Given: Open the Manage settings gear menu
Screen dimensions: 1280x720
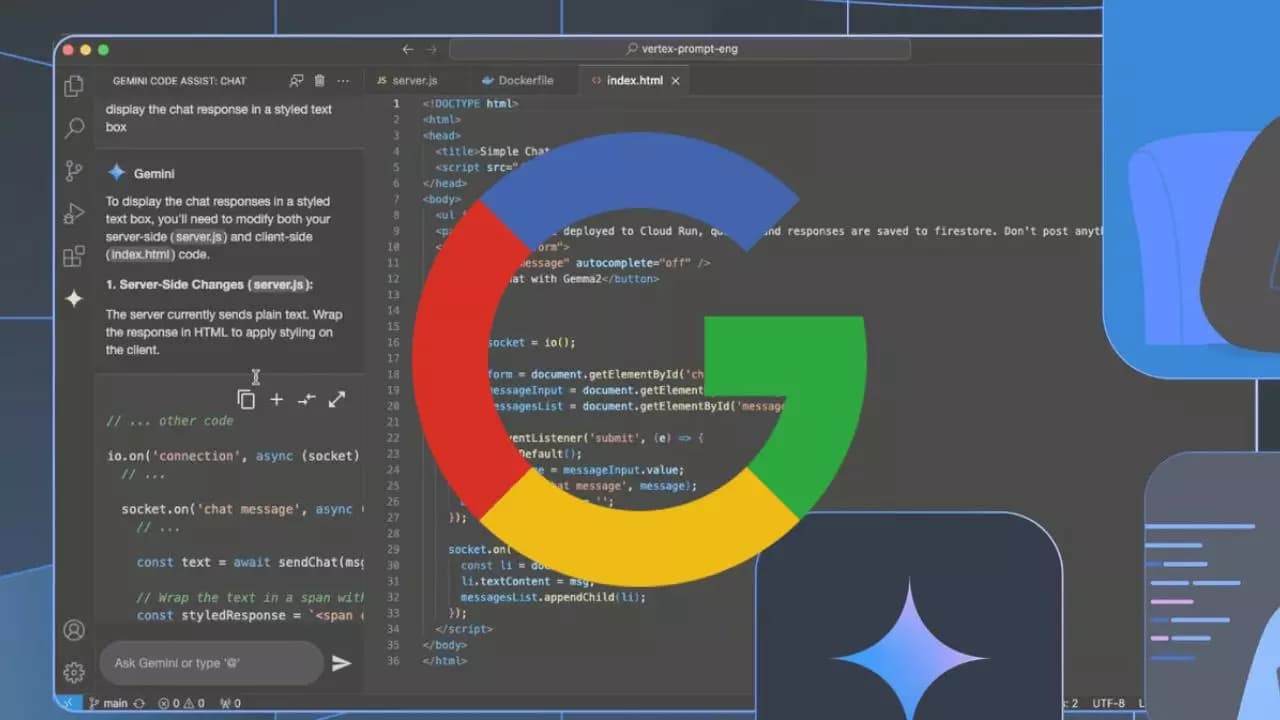Looking at the screenshot, I should pos(73,673).
